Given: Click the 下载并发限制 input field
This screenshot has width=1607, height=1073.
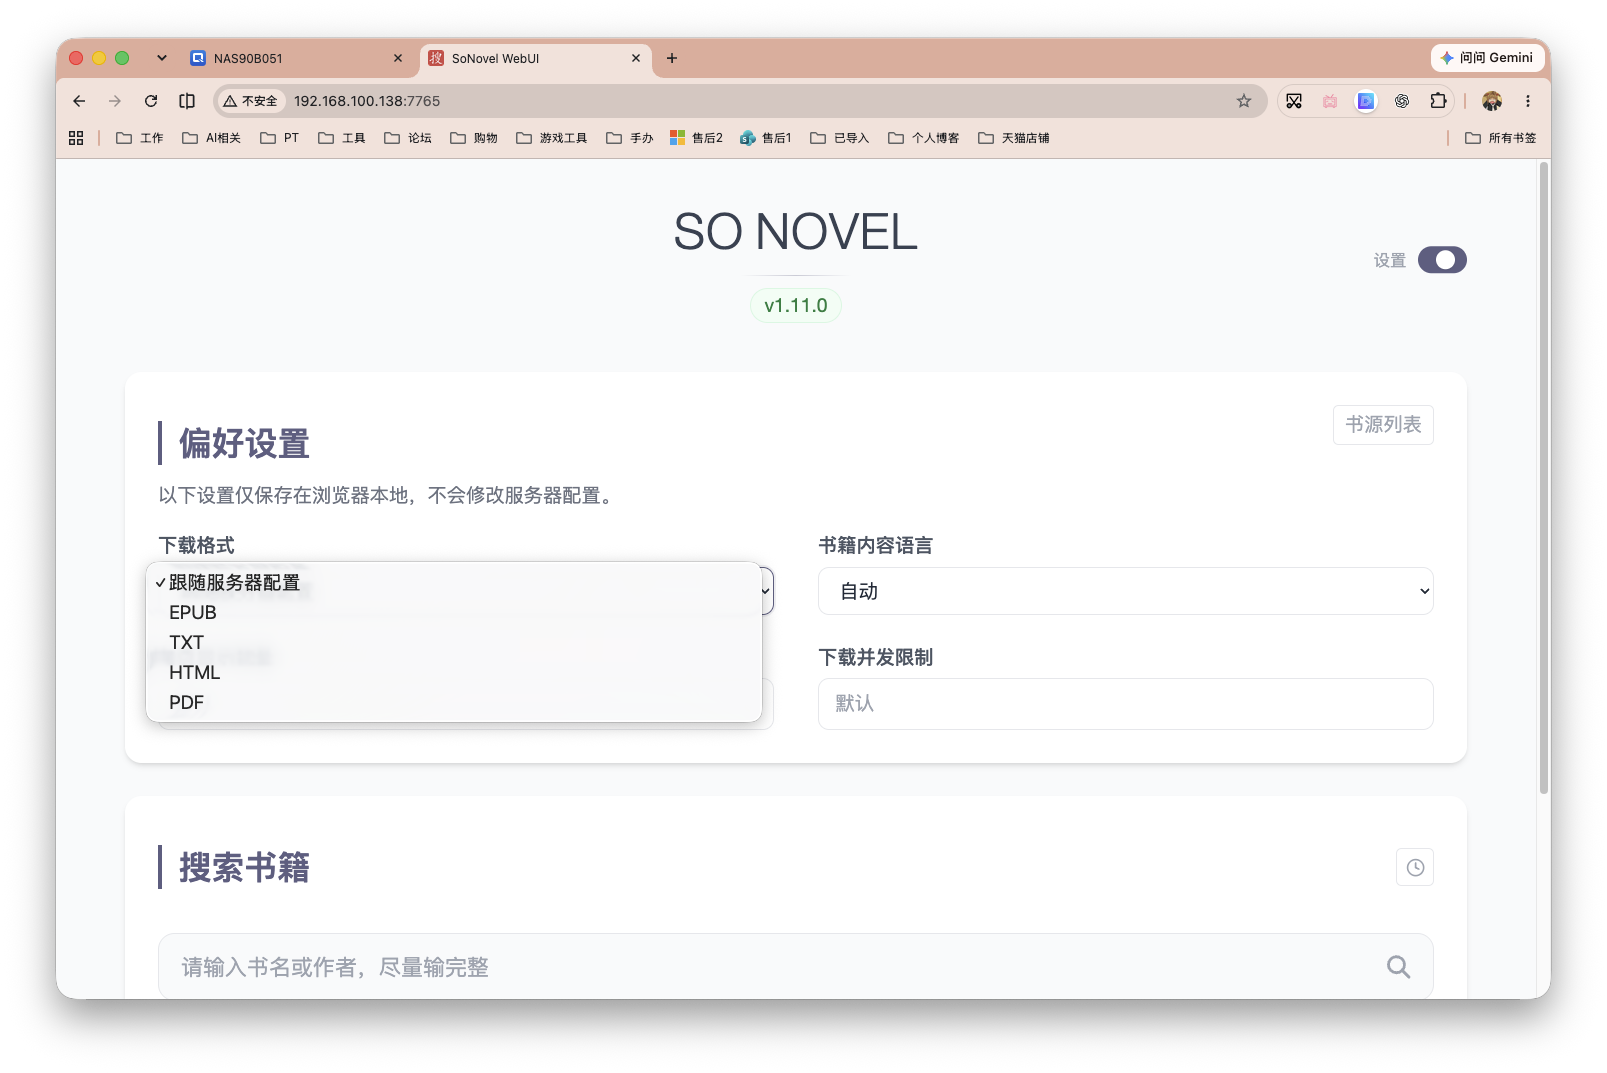Looking at the screenshot, I should coord(1126,704).
